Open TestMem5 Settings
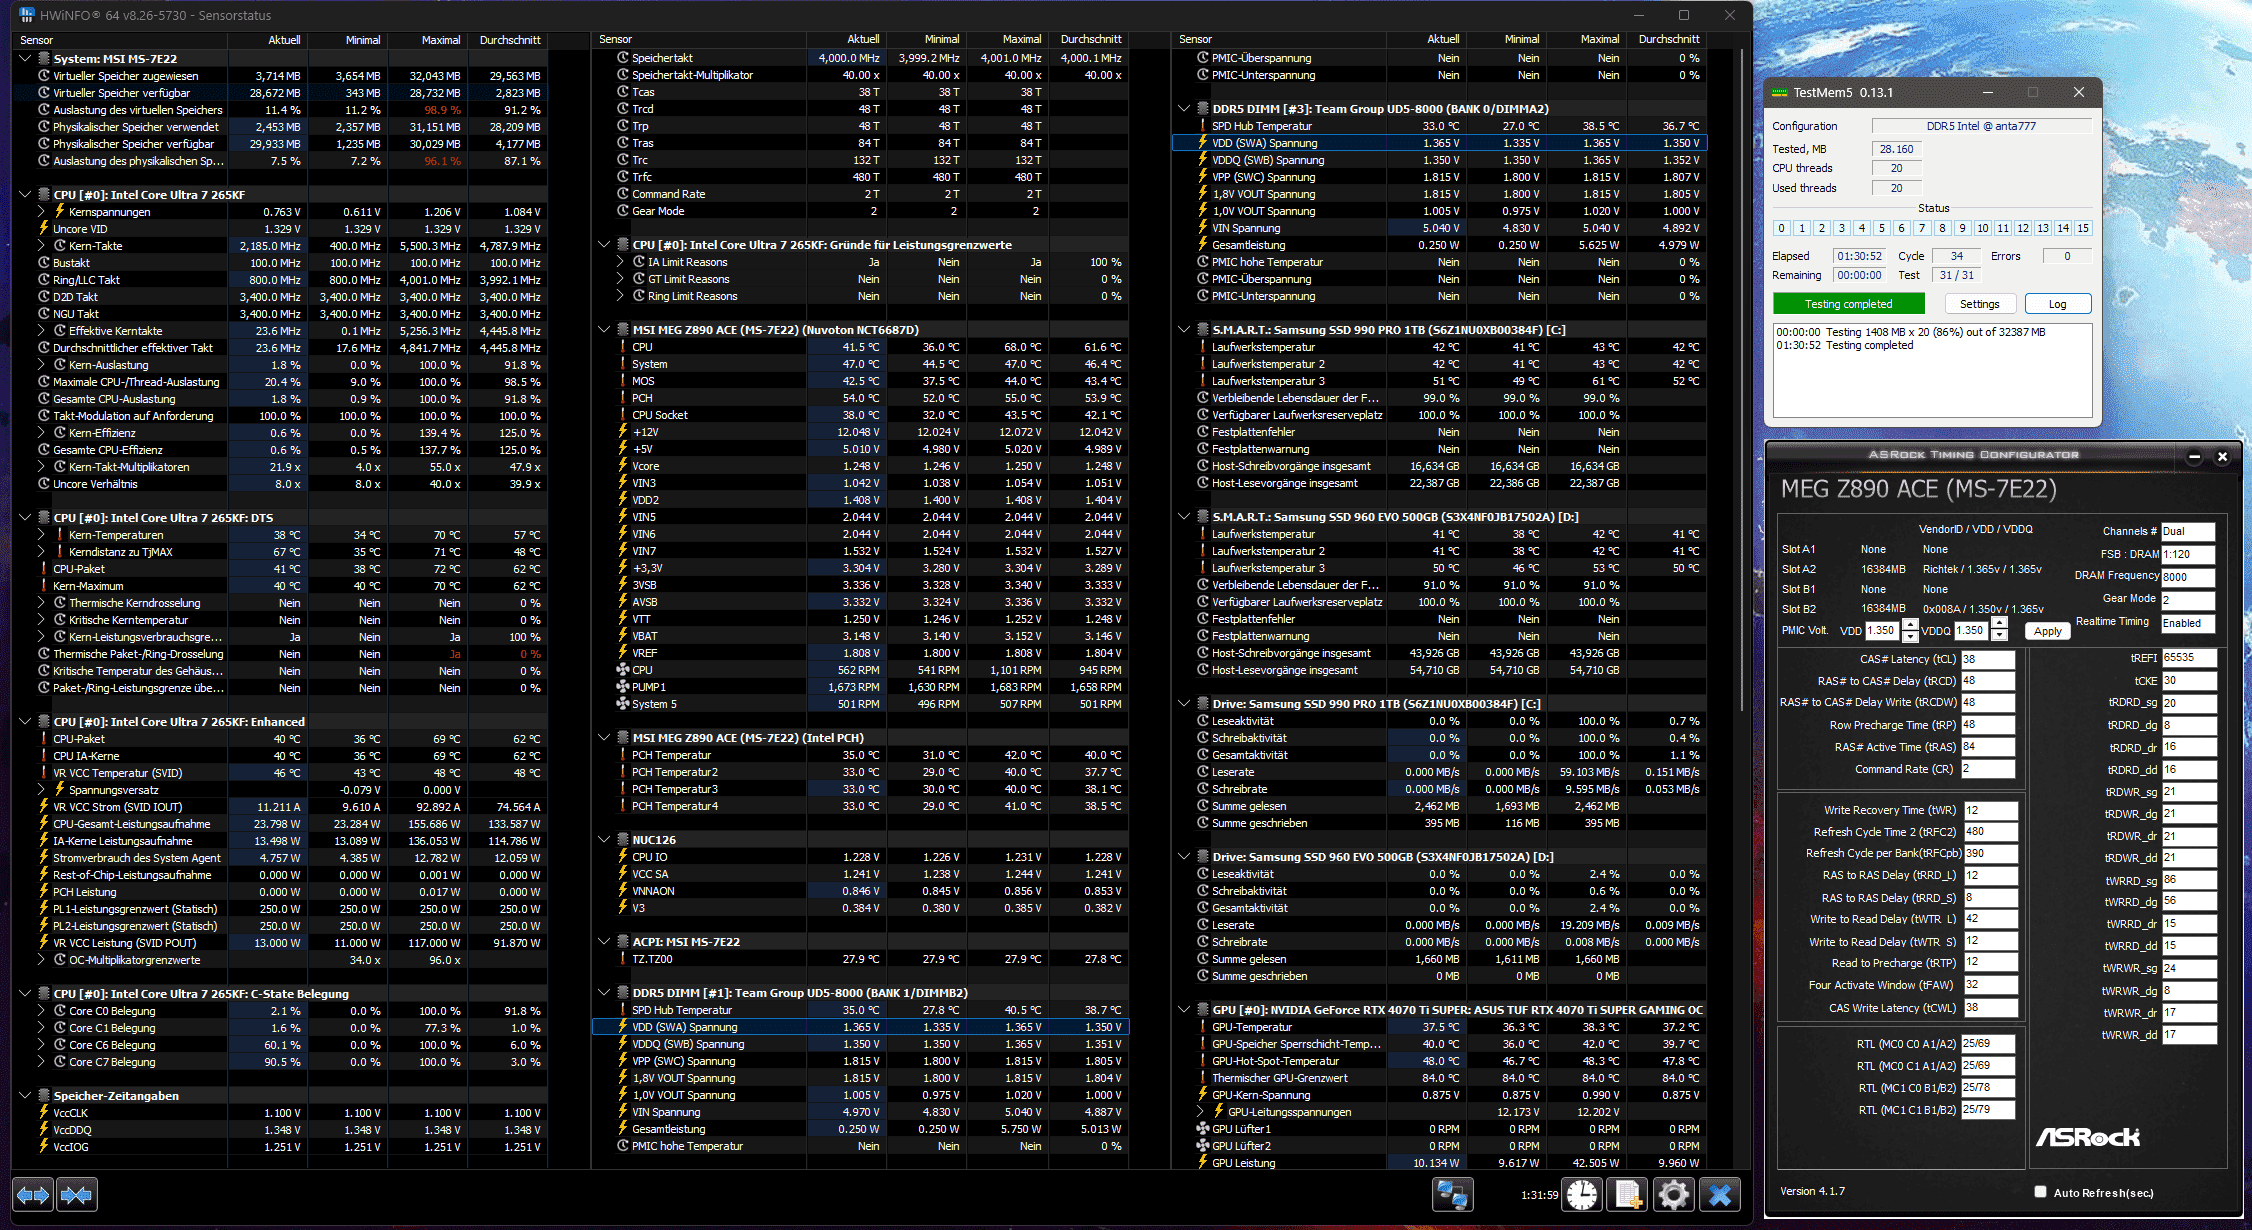This screenshot has height=1230, width=2252. [x=1979, y=304]
